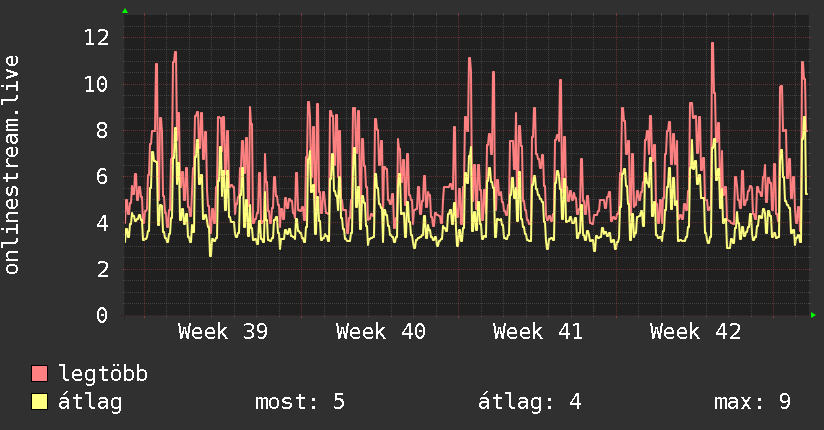Click the y-axis label 6
The height and width of the screenshot is (430, 824).
pyautogui.click(x=102, y=176)
